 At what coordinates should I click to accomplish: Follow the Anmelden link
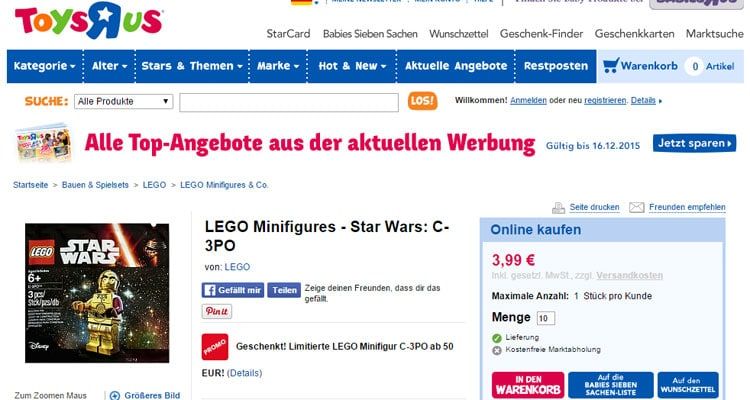(528, 100)
